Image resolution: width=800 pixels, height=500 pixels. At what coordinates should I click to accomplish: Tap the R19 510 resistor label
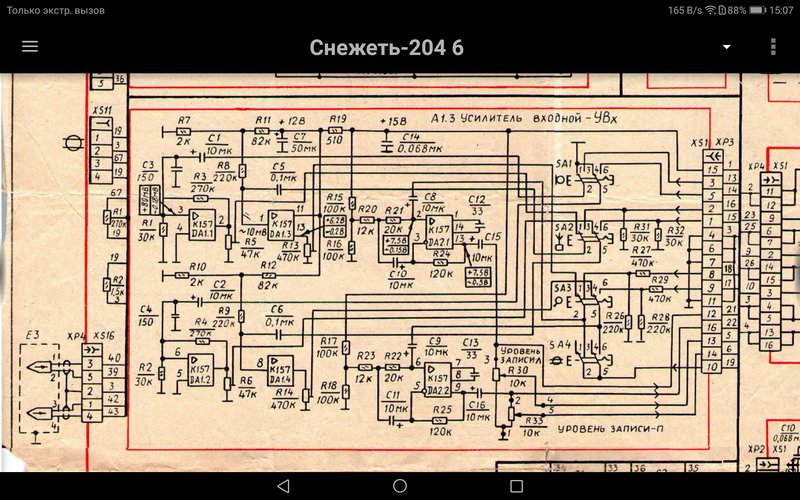[336, 129]
